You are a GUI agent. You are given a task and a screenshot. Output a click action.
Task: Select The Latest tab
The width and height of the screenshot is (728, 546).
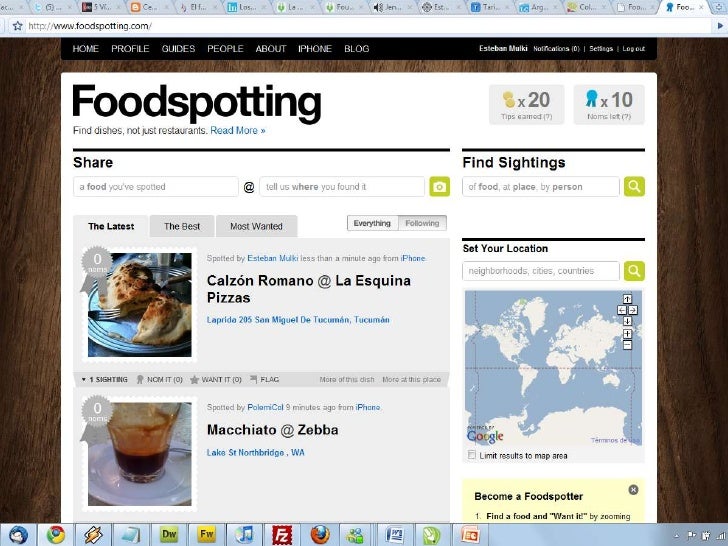pyautogui.click(x=111, y=227)
